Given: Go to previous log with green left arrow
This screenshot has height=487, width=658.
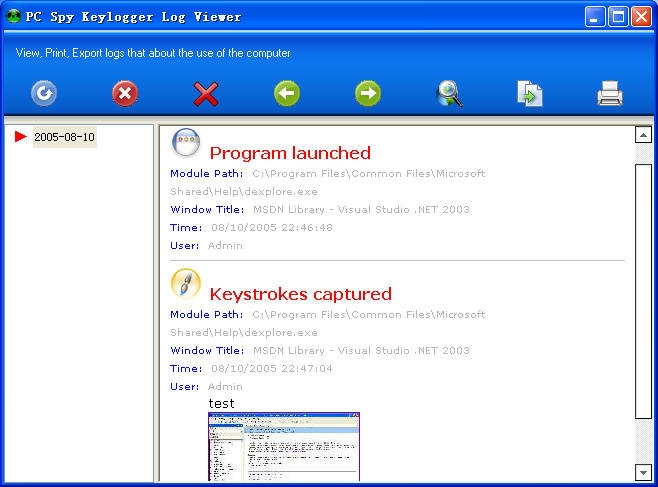Looking at the screenshot, I should [287, 94].
